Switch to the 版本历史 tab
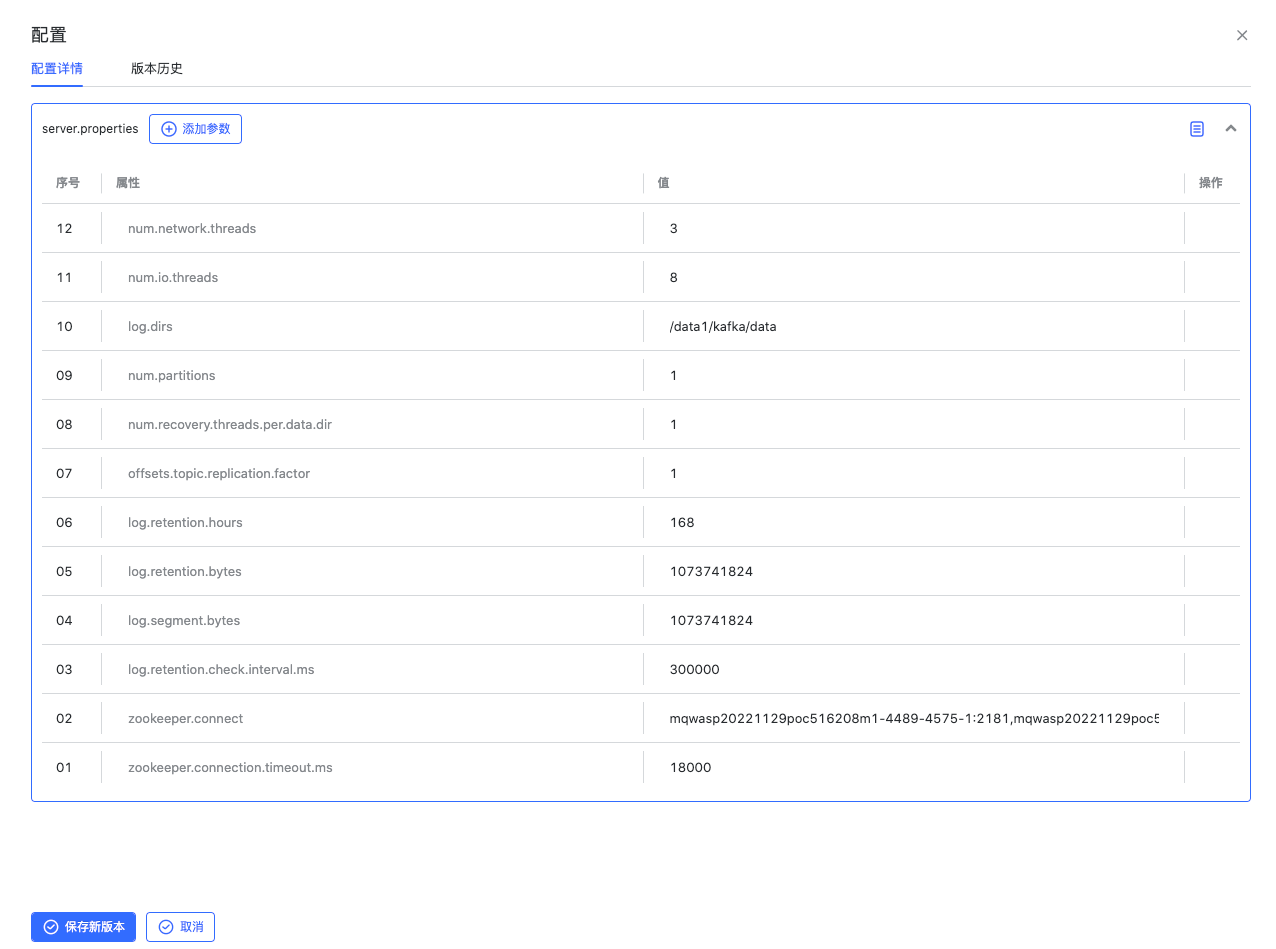This screenshot has width=1276, height=949. [157, 69]
